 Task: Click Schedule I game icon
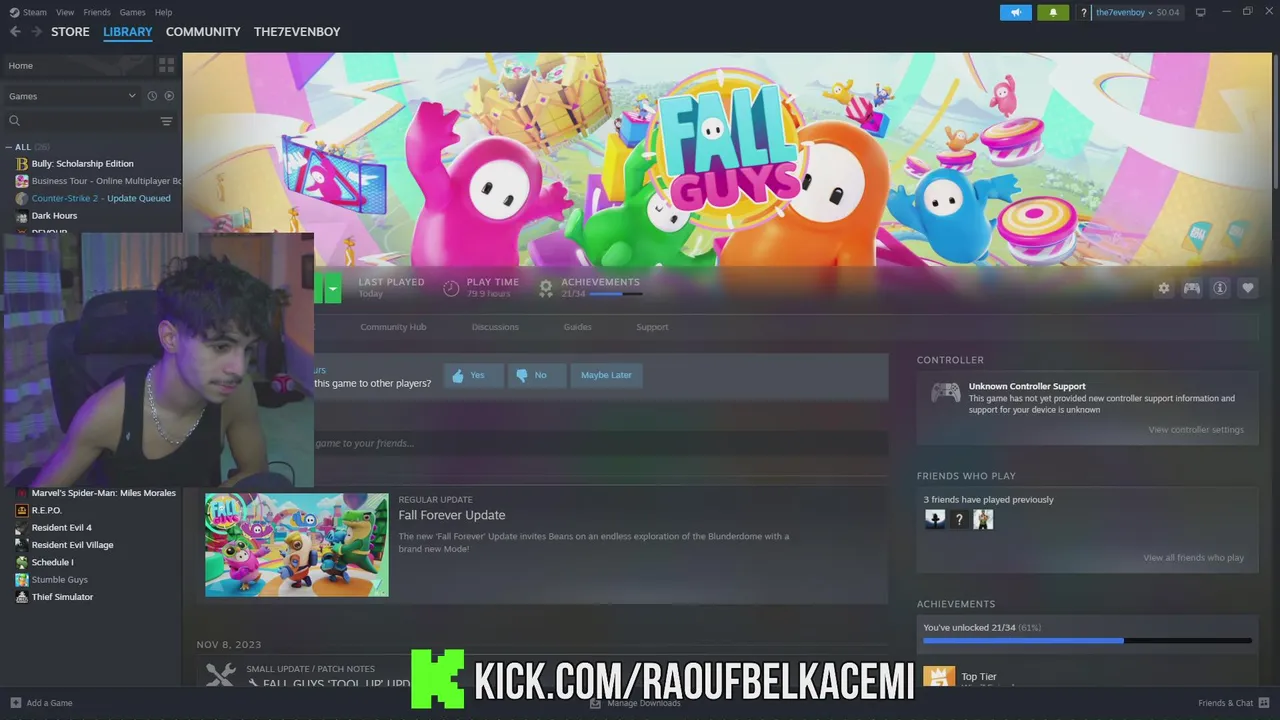[22, 562]
